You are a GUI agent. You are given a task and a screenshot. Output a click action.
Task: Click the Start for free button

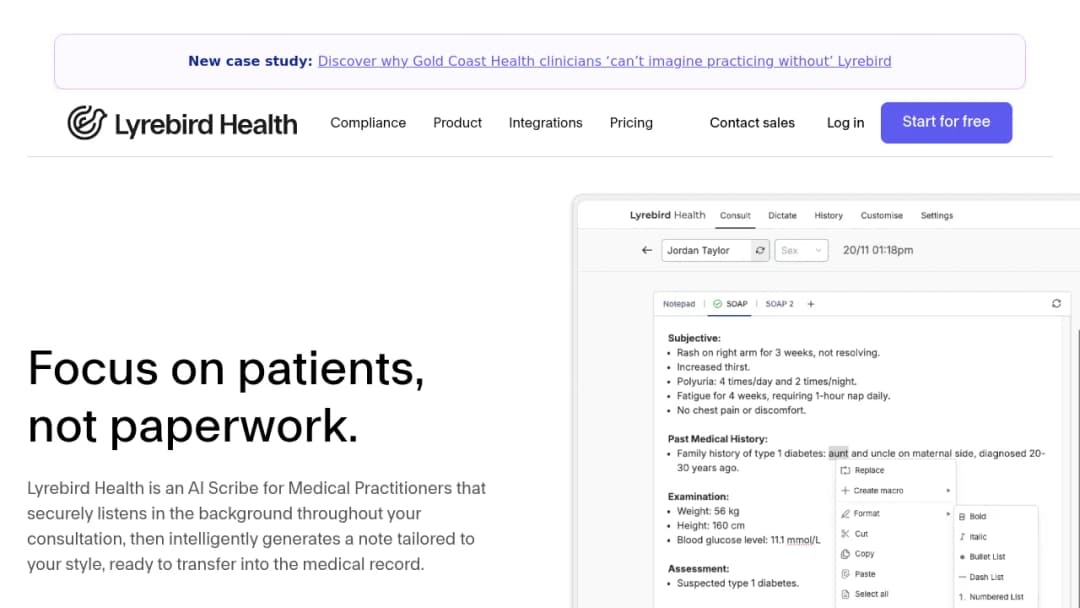click(946, 123)
